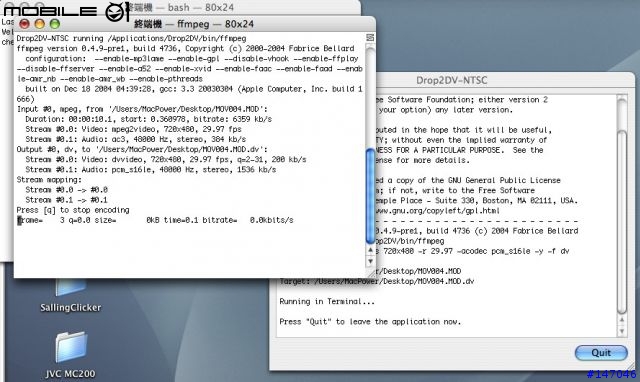Click the ffmpeg terminal title text
Screen dimensions: 640x382
(x=194, y=24)
